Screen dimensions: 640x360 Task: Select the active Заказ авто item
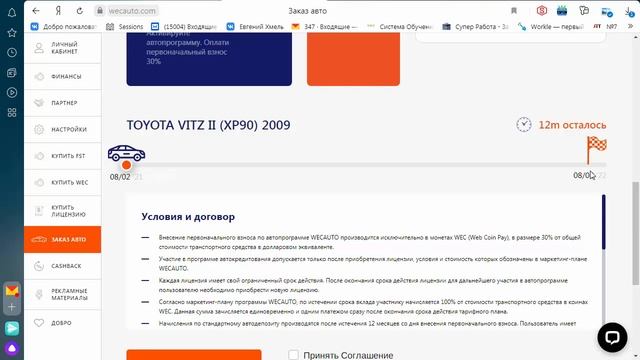click(x=62, y=240)
